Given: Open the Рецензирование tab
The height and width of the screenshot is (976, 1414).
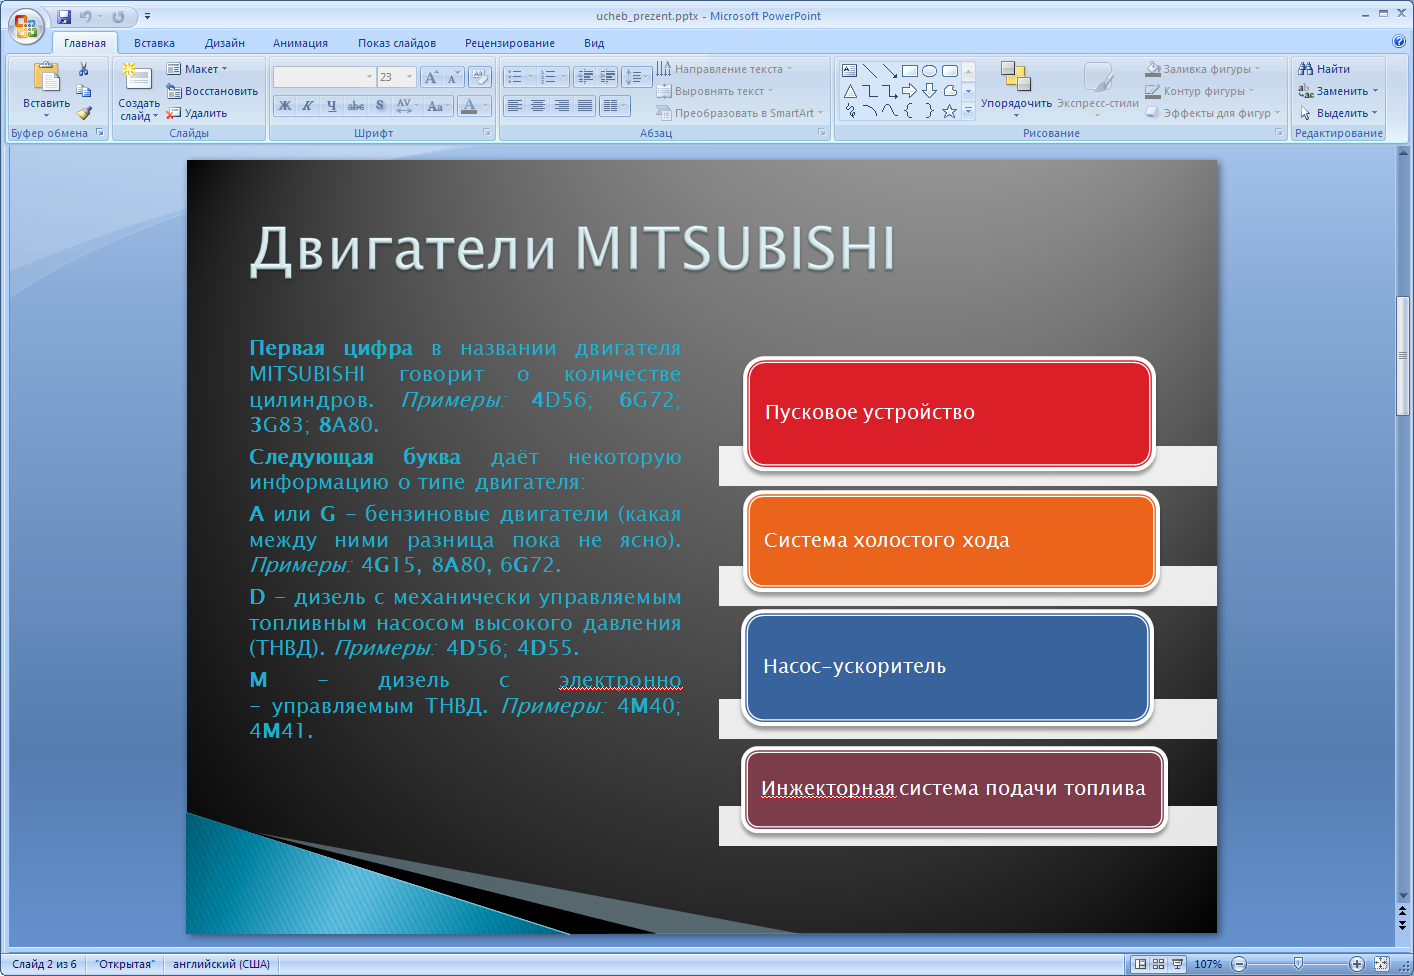Looking at the screenshot, I should [510, 43].
